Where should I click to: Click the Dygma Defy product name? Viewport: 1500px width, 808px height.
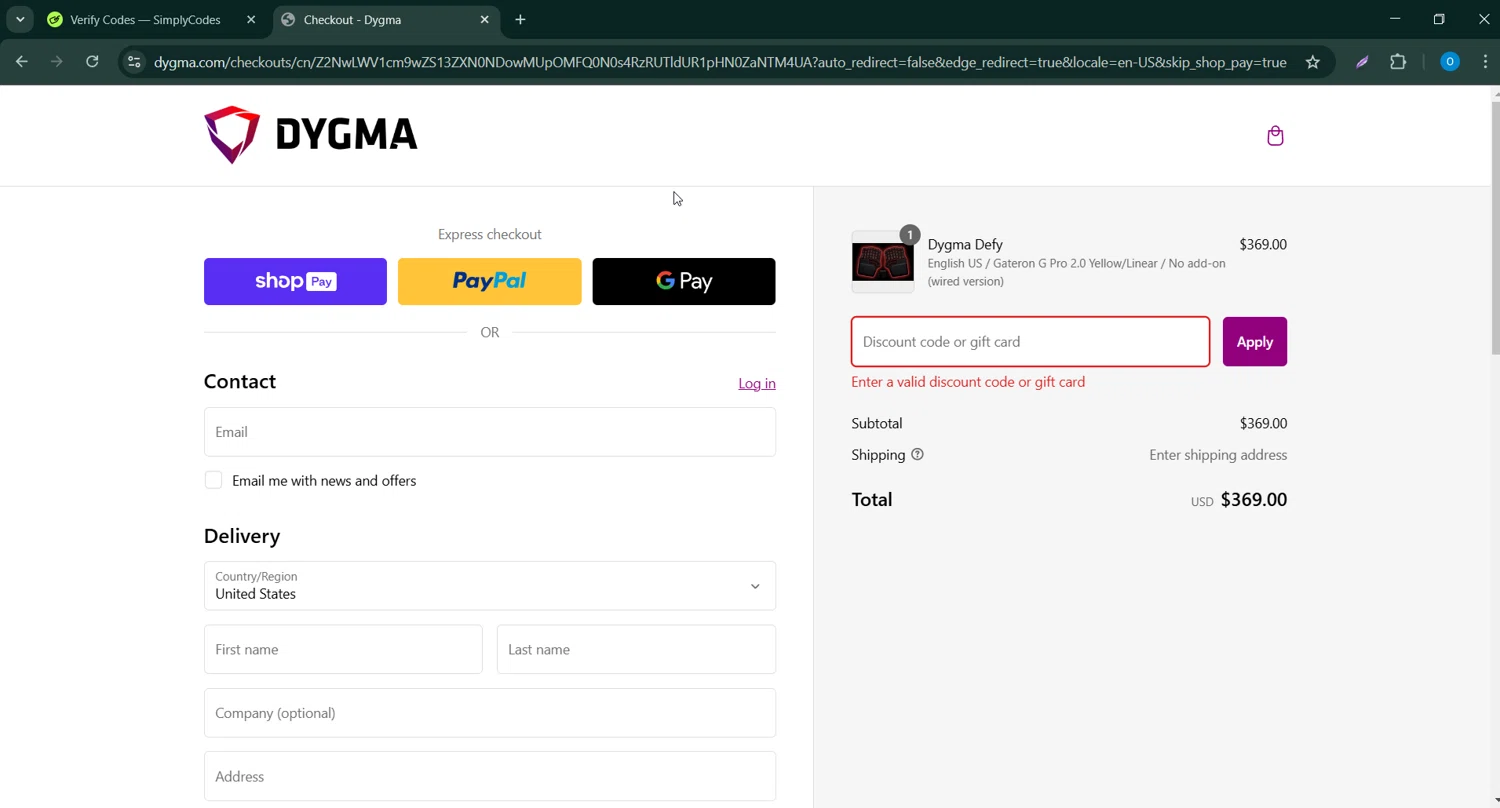click(965, 245)
